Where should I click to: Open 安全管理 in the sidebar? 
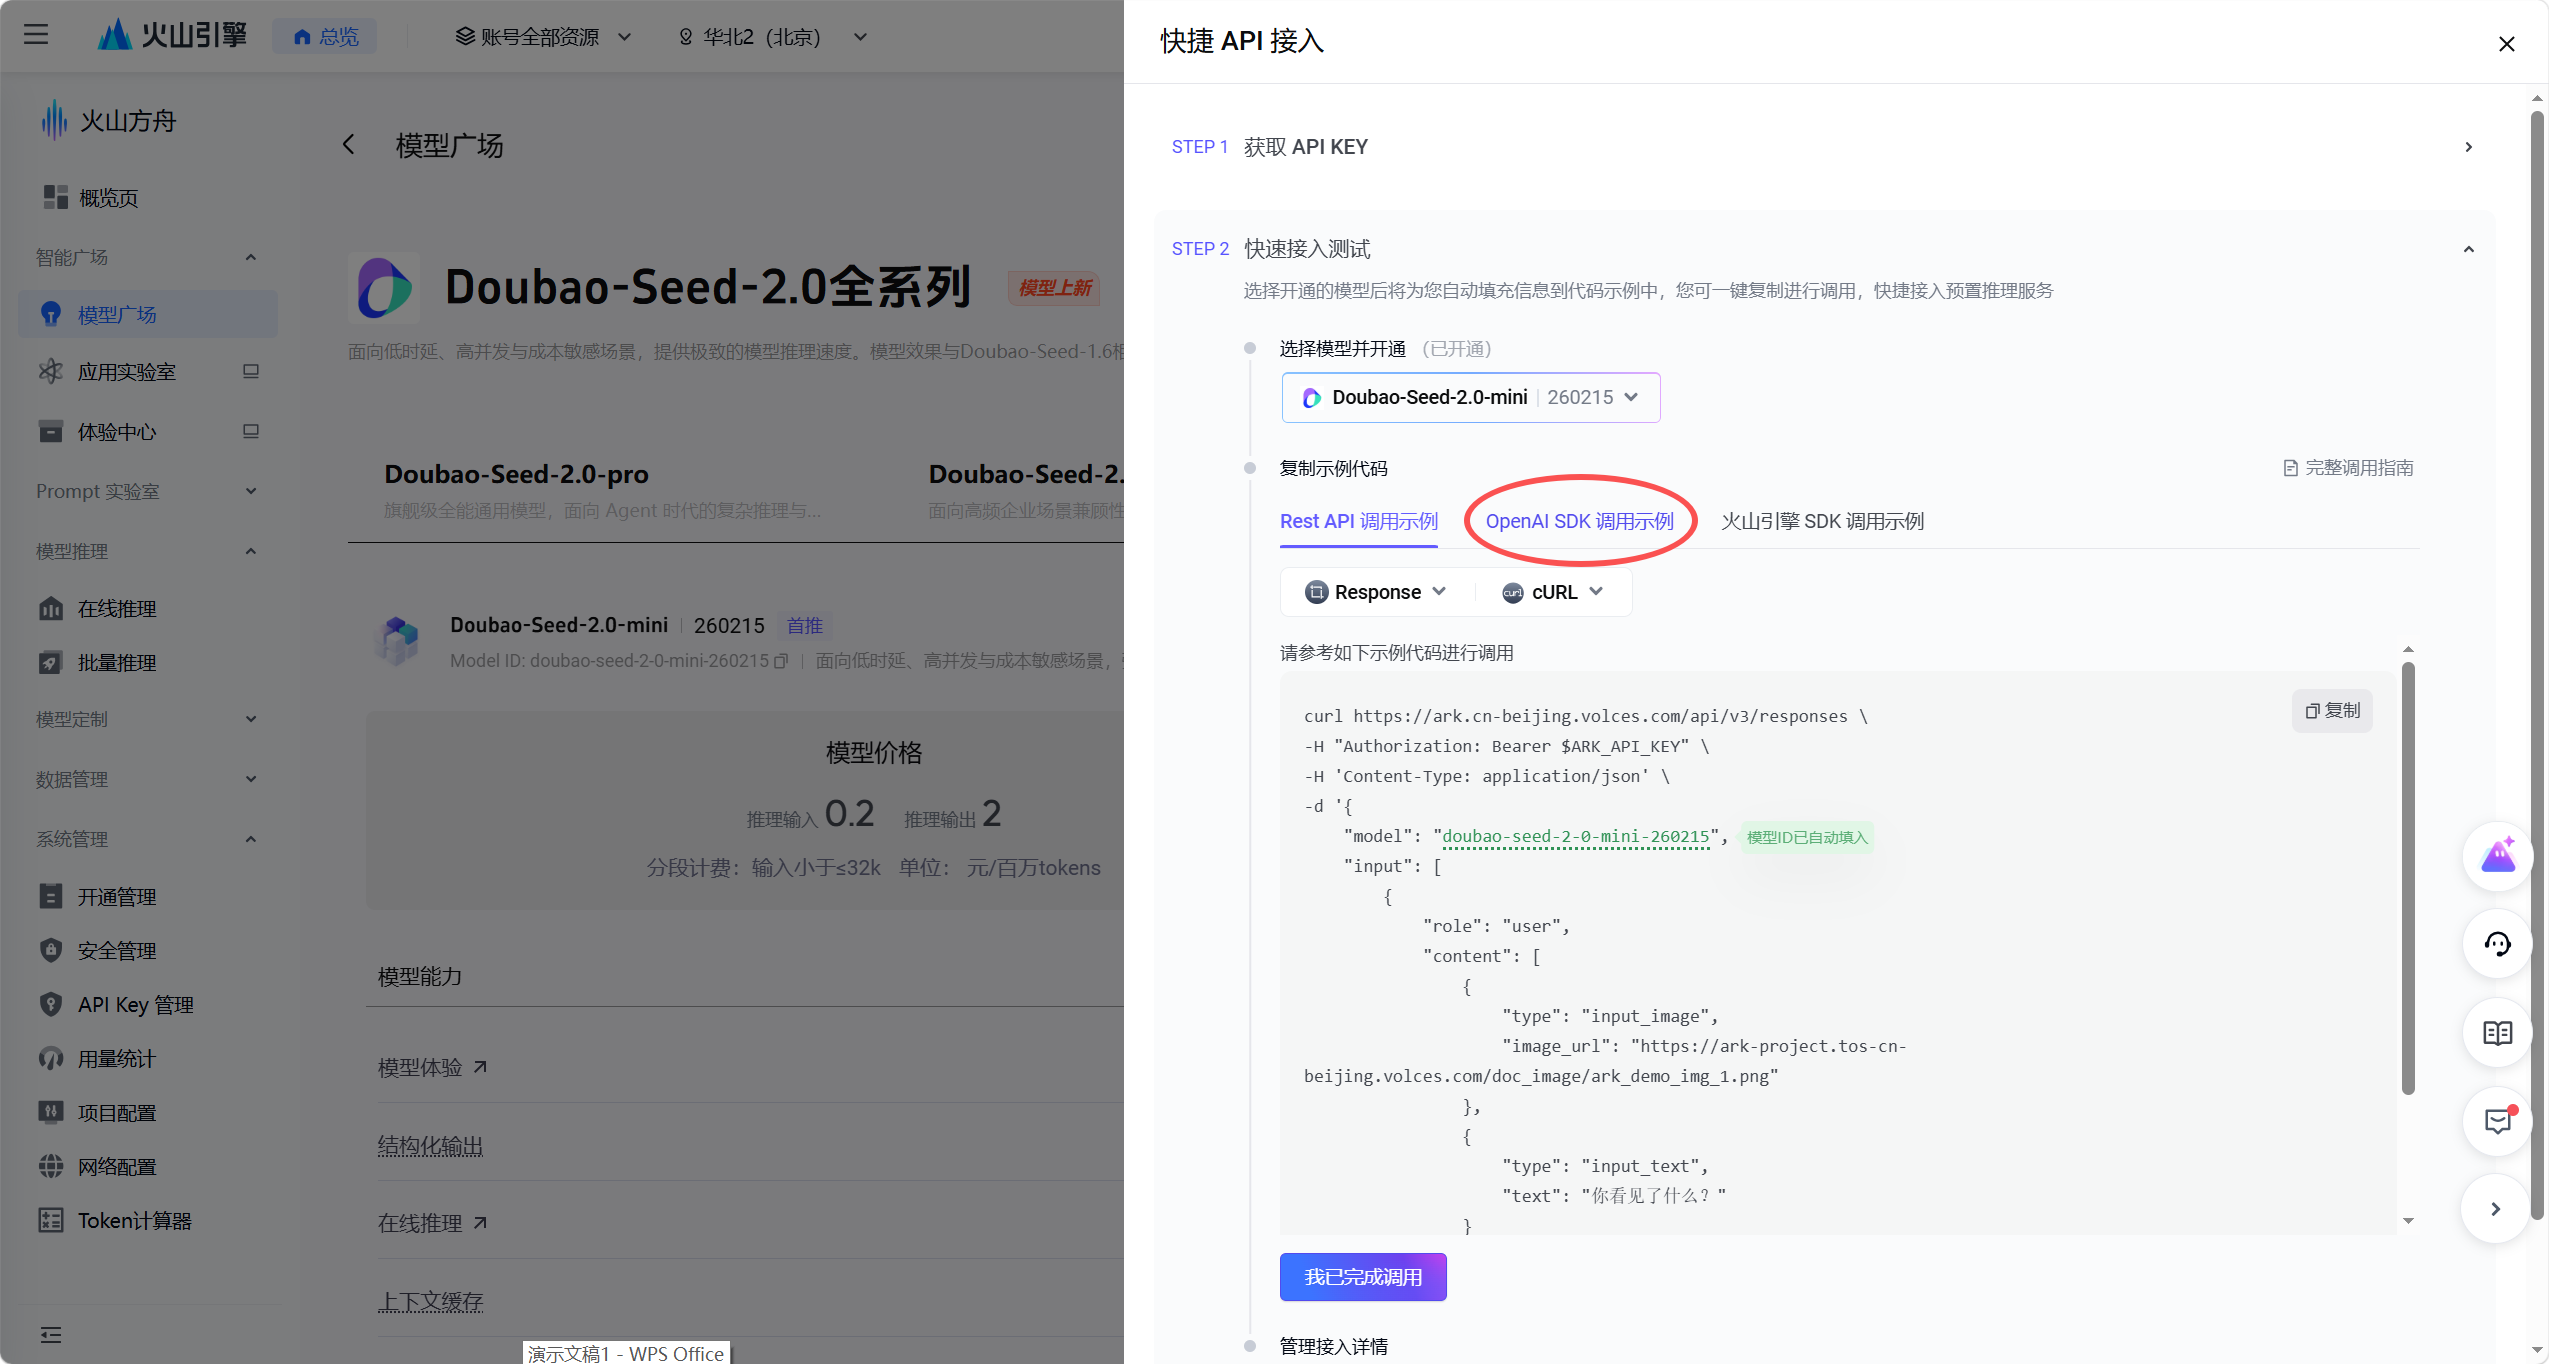pos(148,951)
